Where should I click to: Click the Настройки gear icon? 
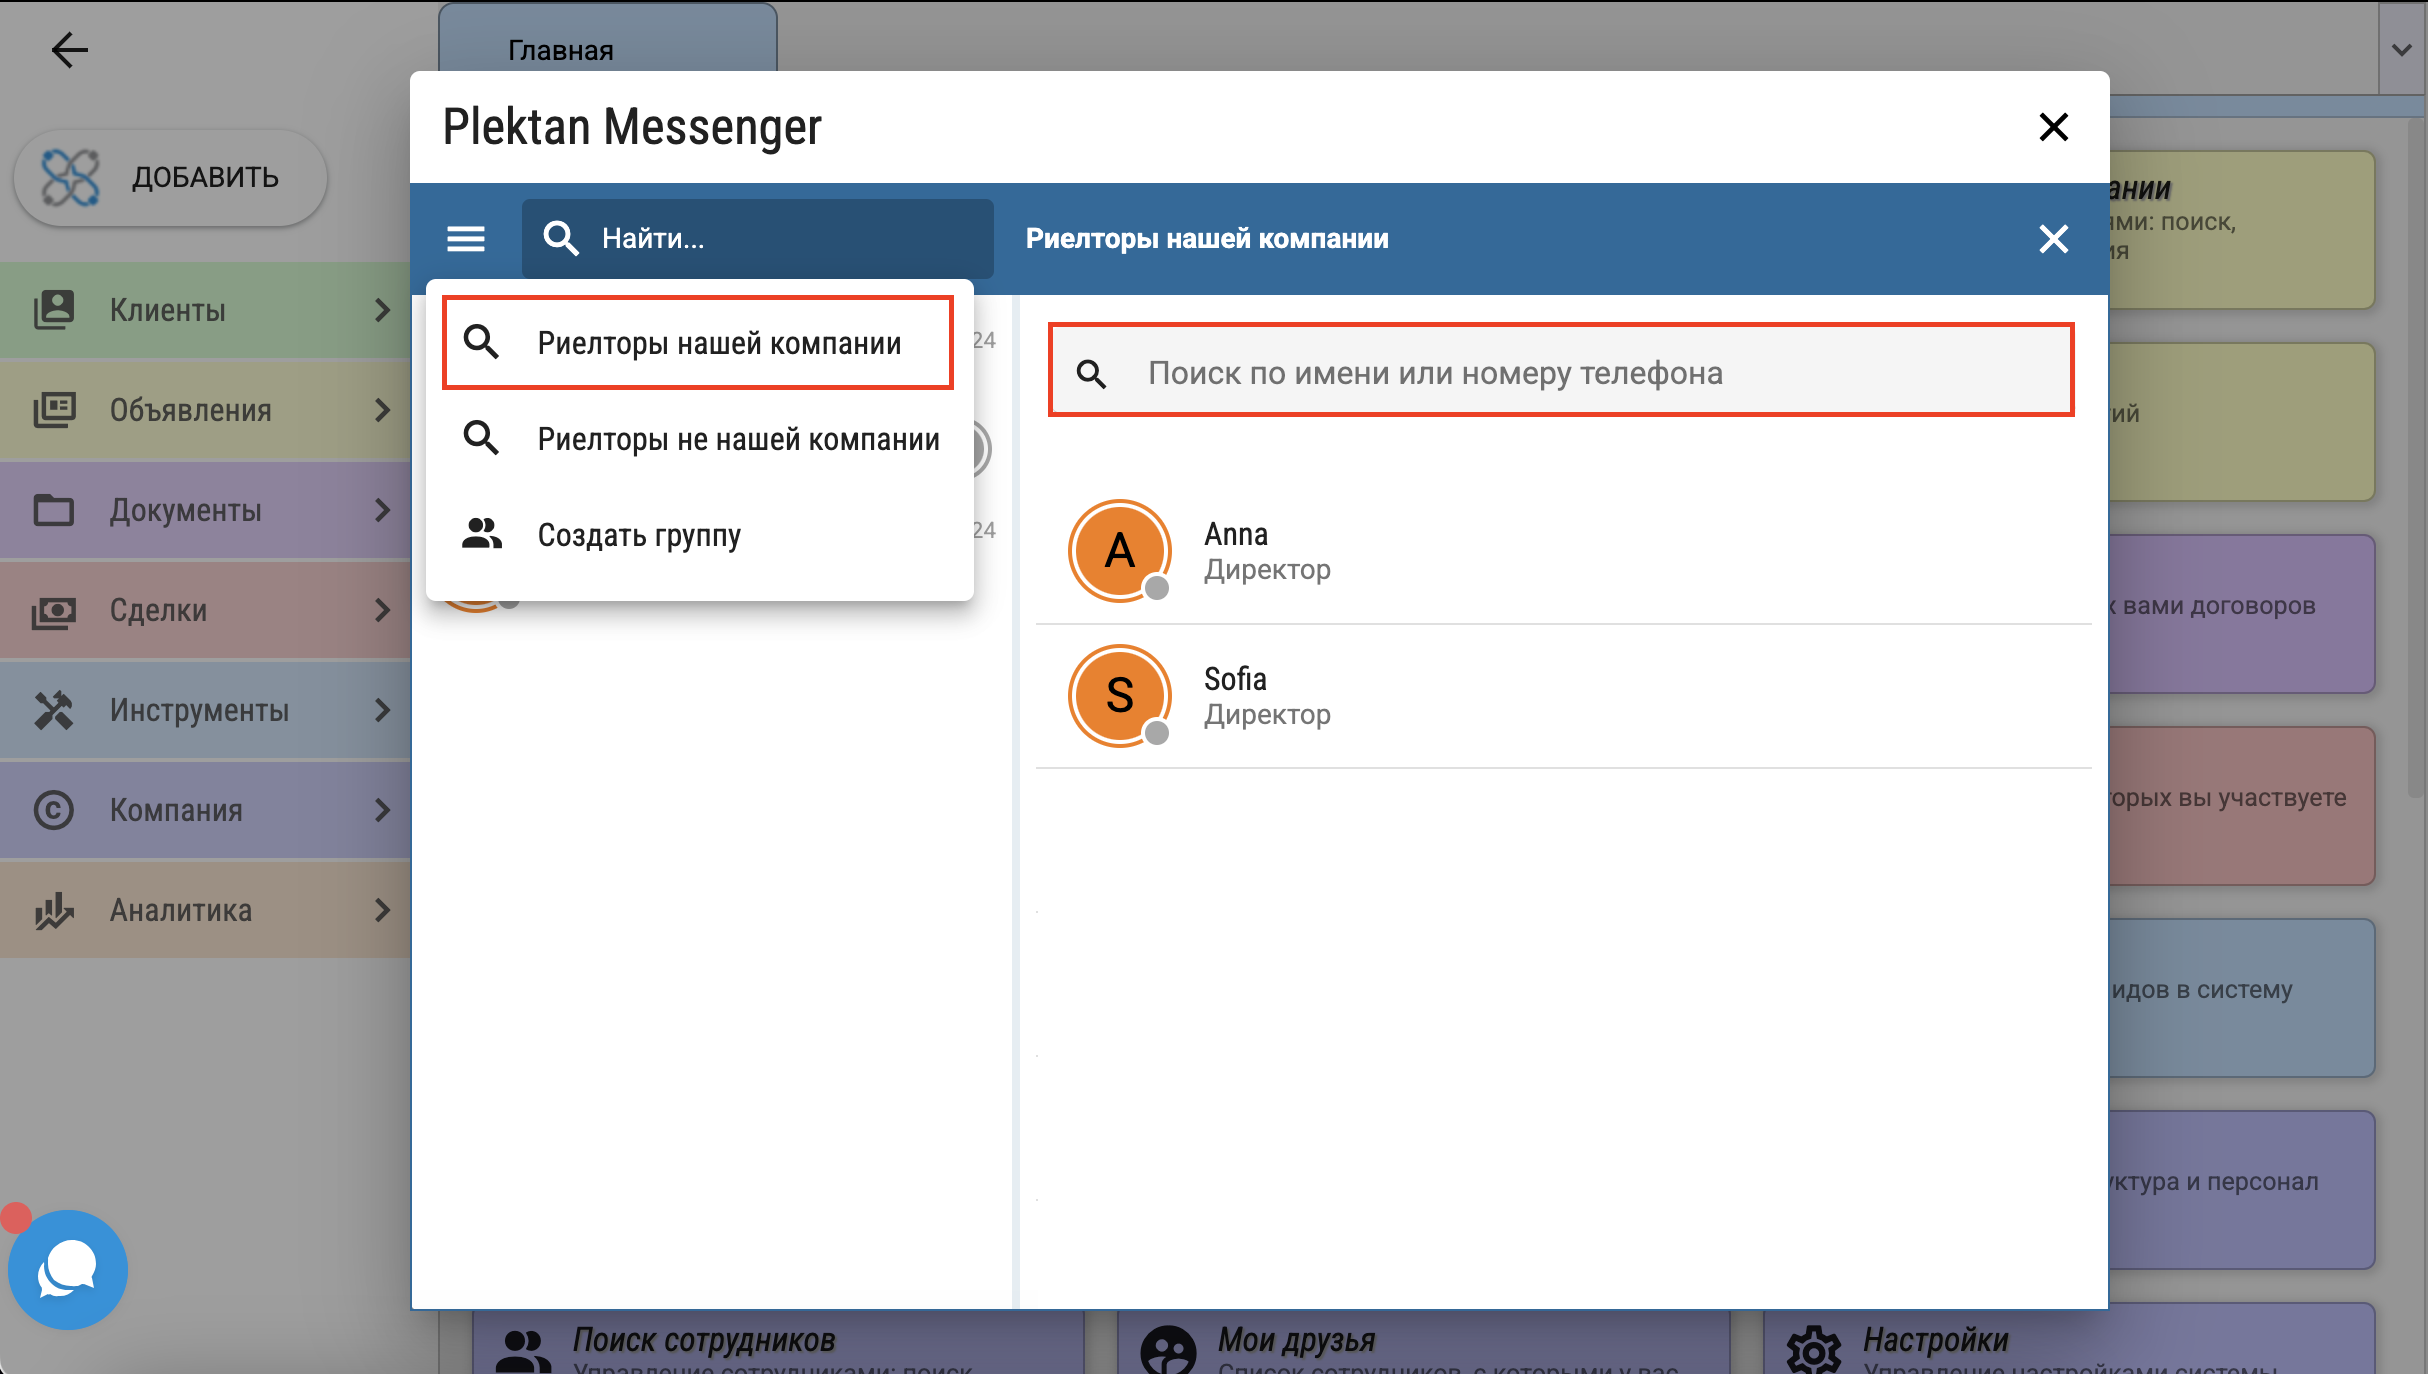pyautogui.click(x=1813, y=1351)
